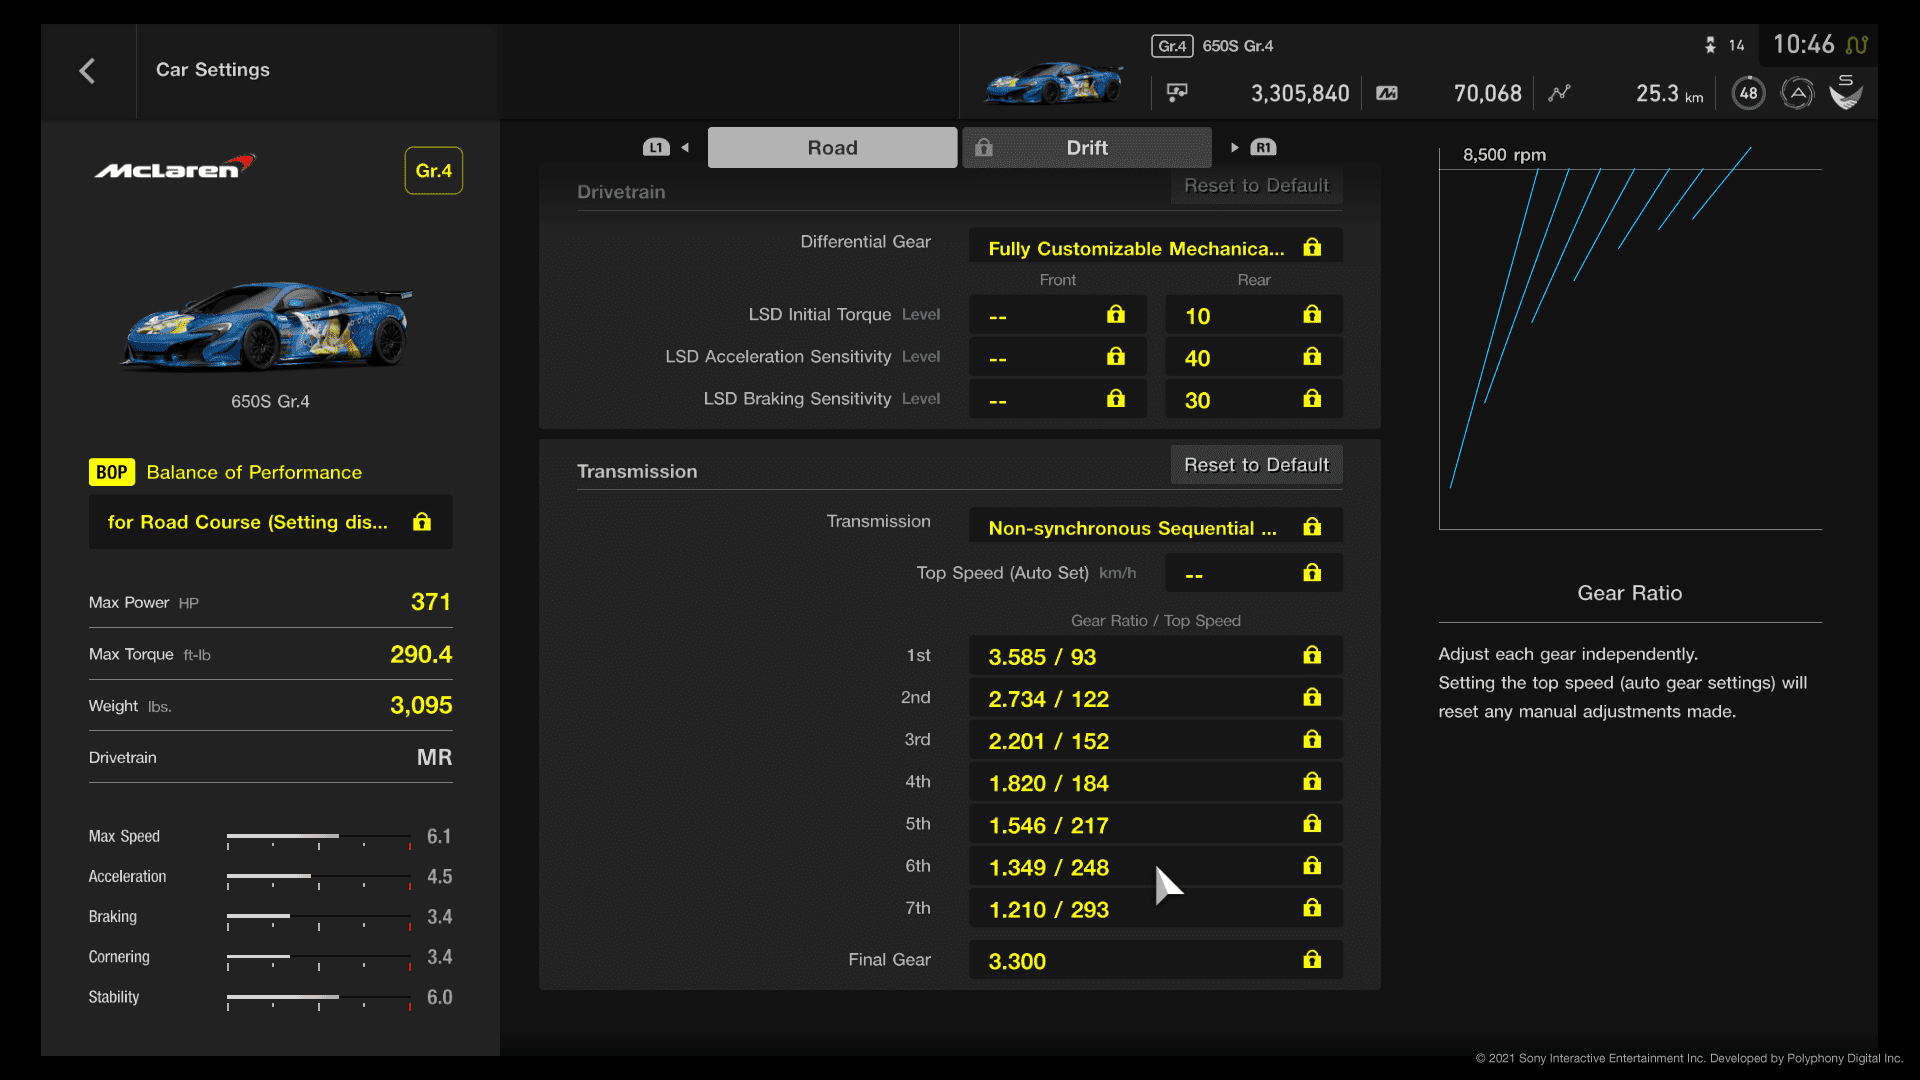Select 7th gear ratio 1.210 / 293
Image resolution: width=1920 pixels, height=1080 pixels.
pos(1156,908)
